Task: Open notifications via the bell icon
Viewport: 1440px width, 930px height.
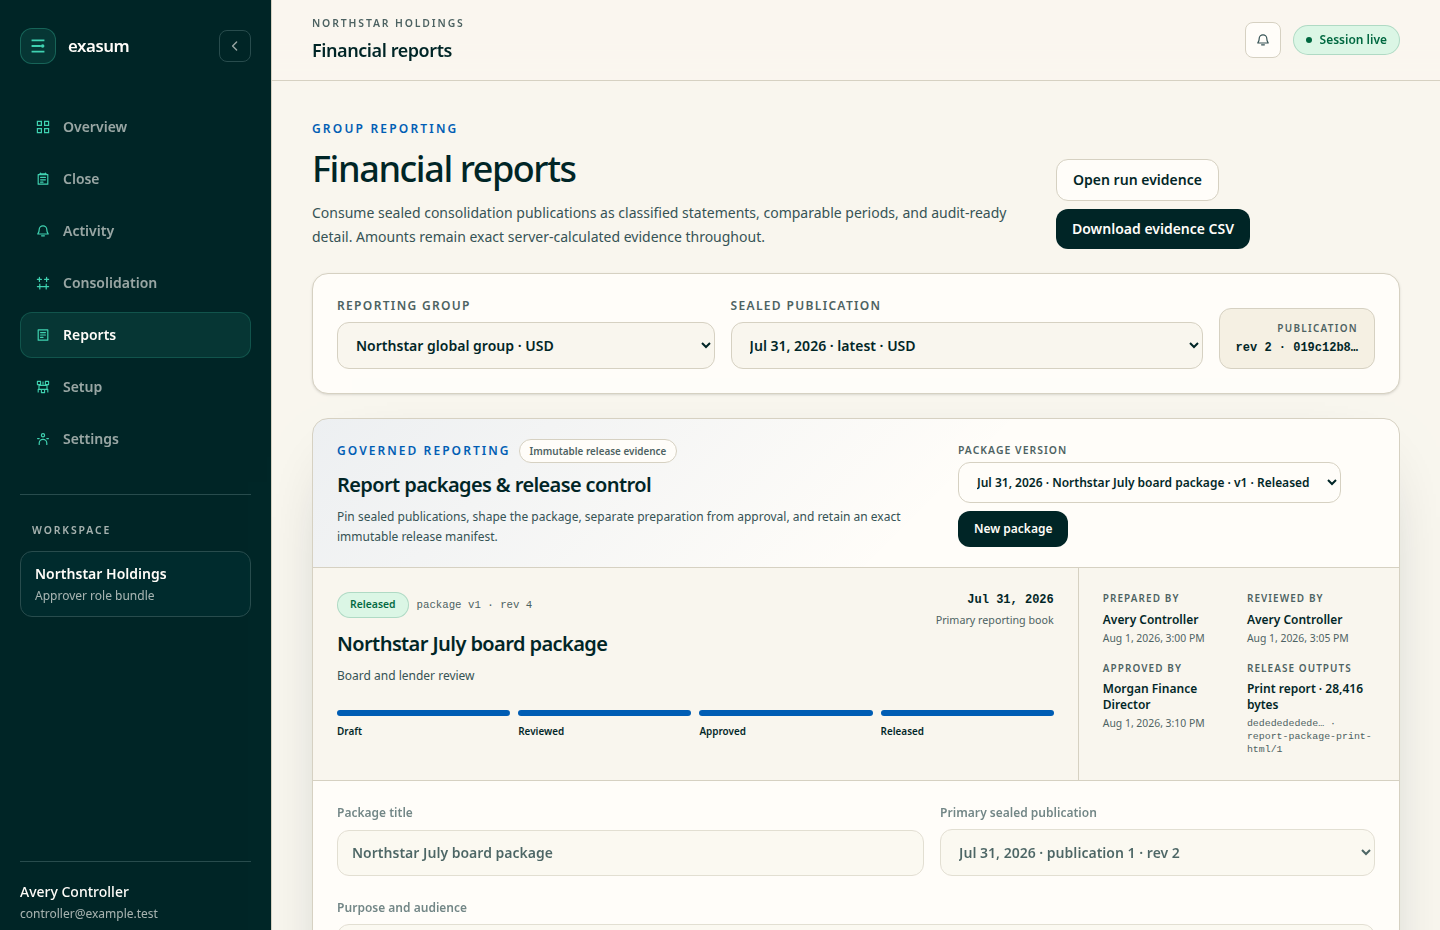Action: pyautogui.click(x=1263, y=40)
